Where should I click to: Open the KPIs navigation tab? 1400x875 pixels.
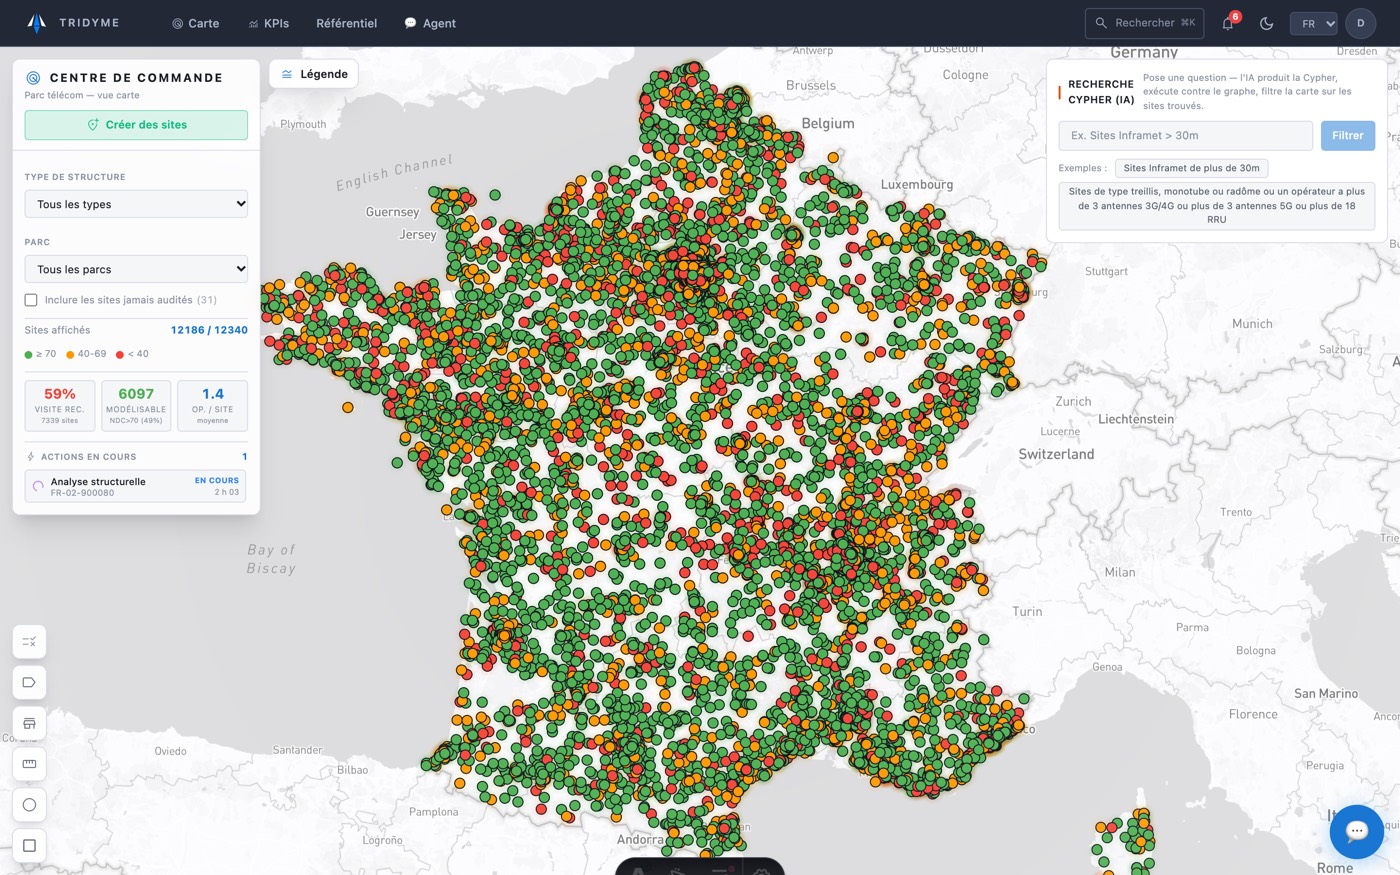point(269,23)
